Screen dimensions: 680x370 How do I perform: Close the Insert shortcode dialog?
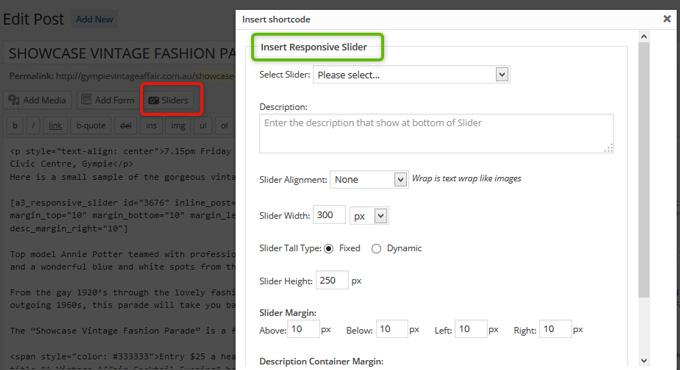667,19
